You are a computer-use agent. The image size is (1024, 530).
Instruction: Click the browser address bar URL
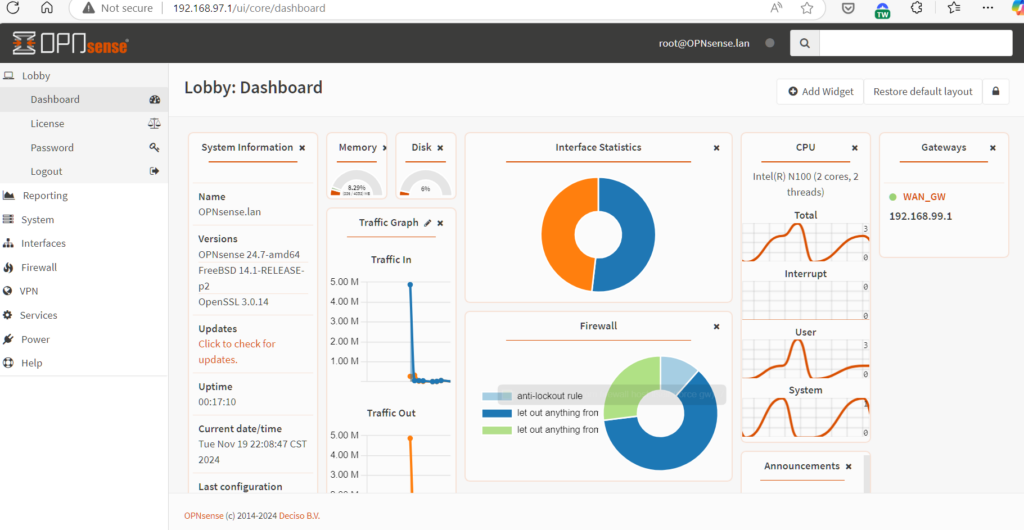click(249, 8)
